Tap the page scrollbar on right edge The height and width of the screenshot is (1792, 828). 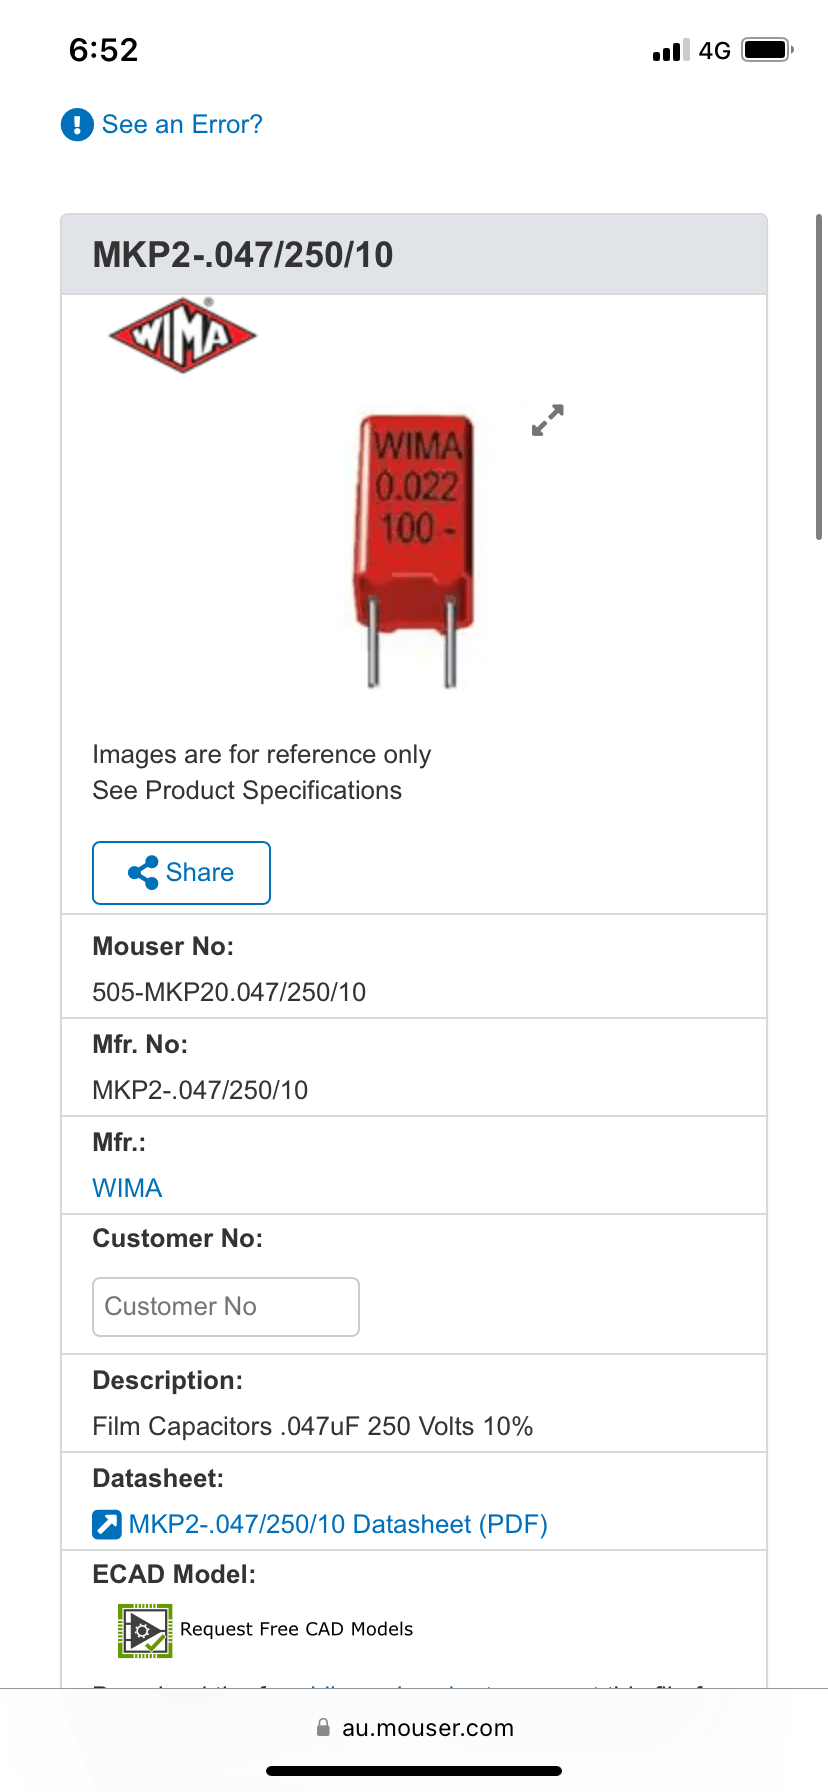click(819, 377)
